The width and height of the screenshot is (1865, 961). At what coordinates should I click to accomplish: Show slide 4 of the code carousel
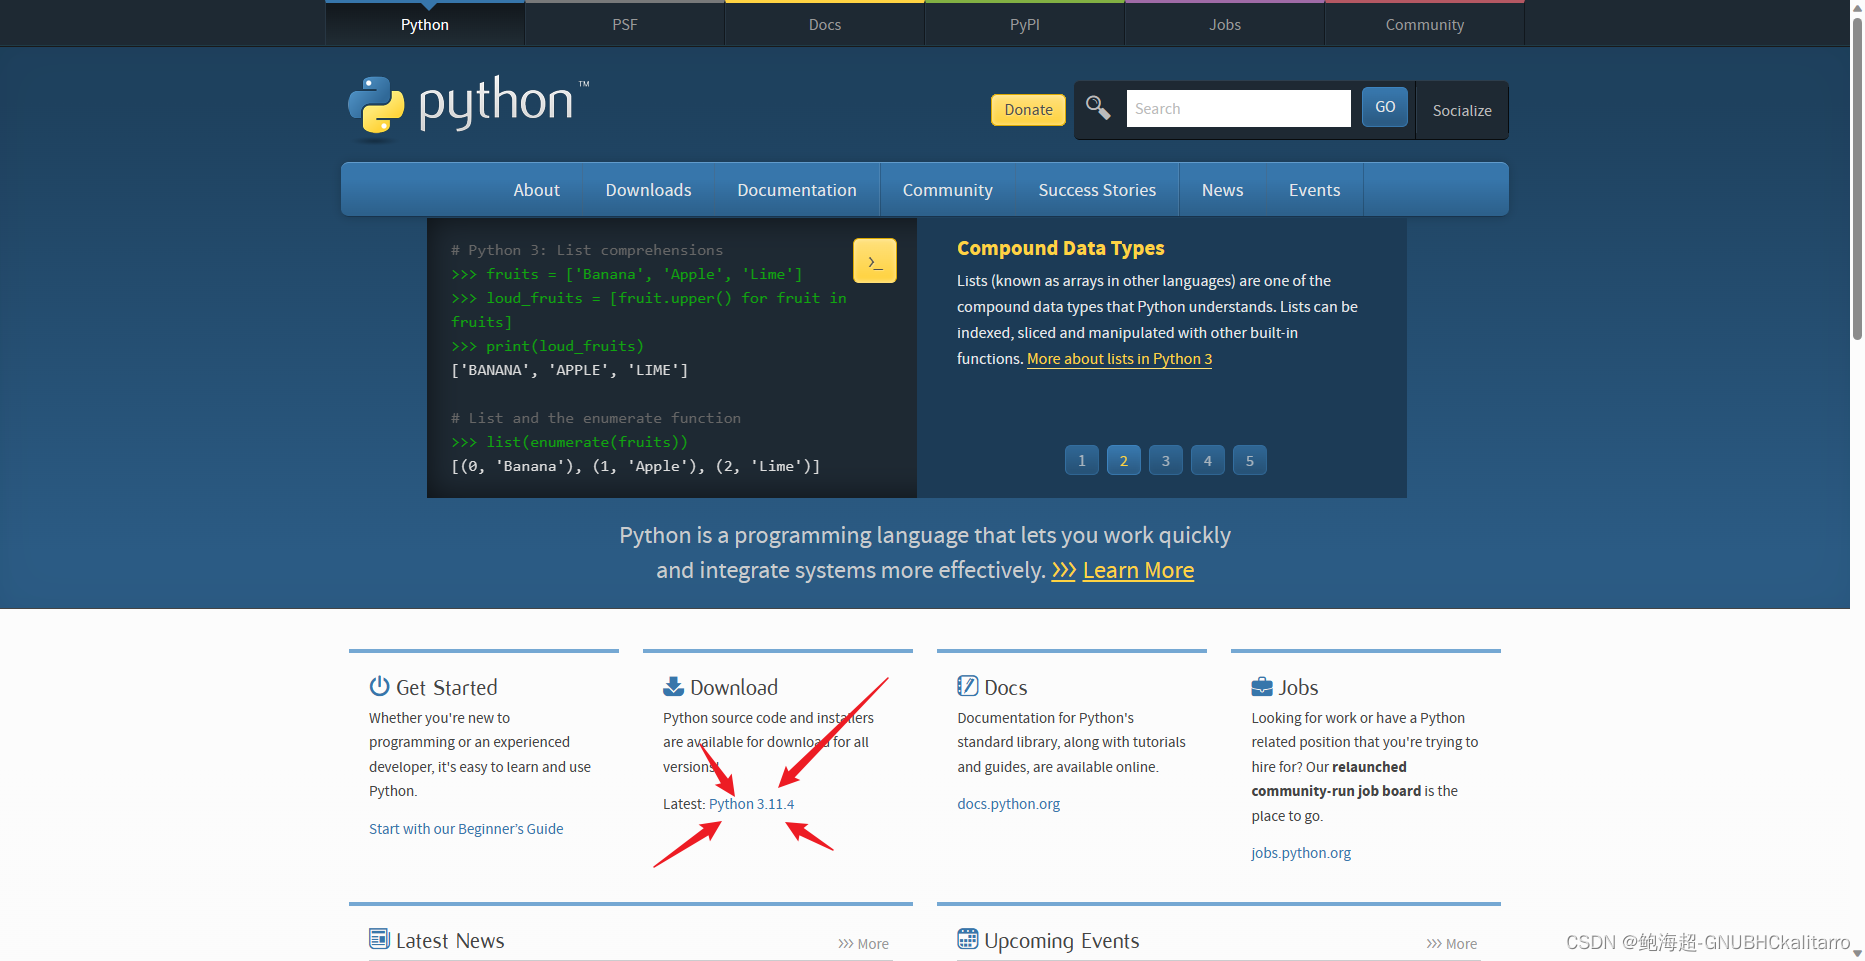click(1208, 461)
